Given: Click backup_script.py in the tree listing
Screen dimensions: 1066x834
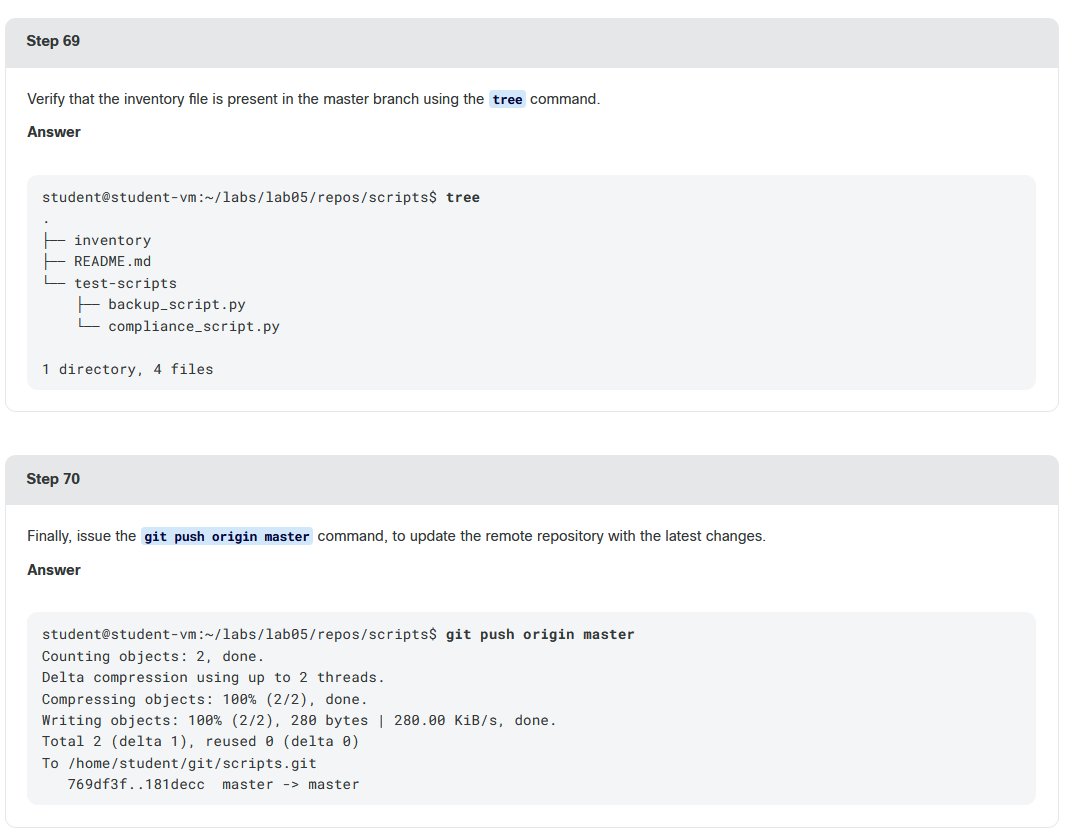Looking at the screenshot, I should (177, 305).
